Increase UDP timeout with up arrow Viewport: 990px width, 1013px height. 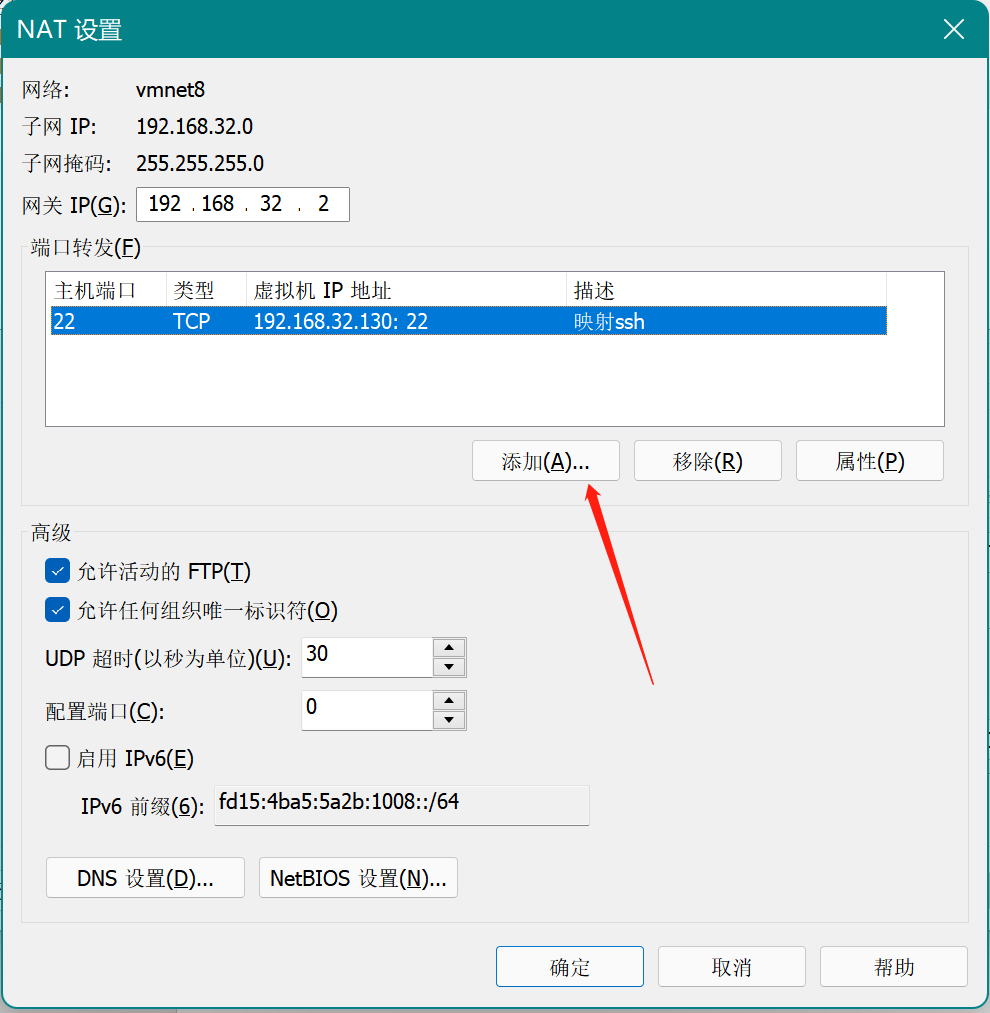(448, 647)
